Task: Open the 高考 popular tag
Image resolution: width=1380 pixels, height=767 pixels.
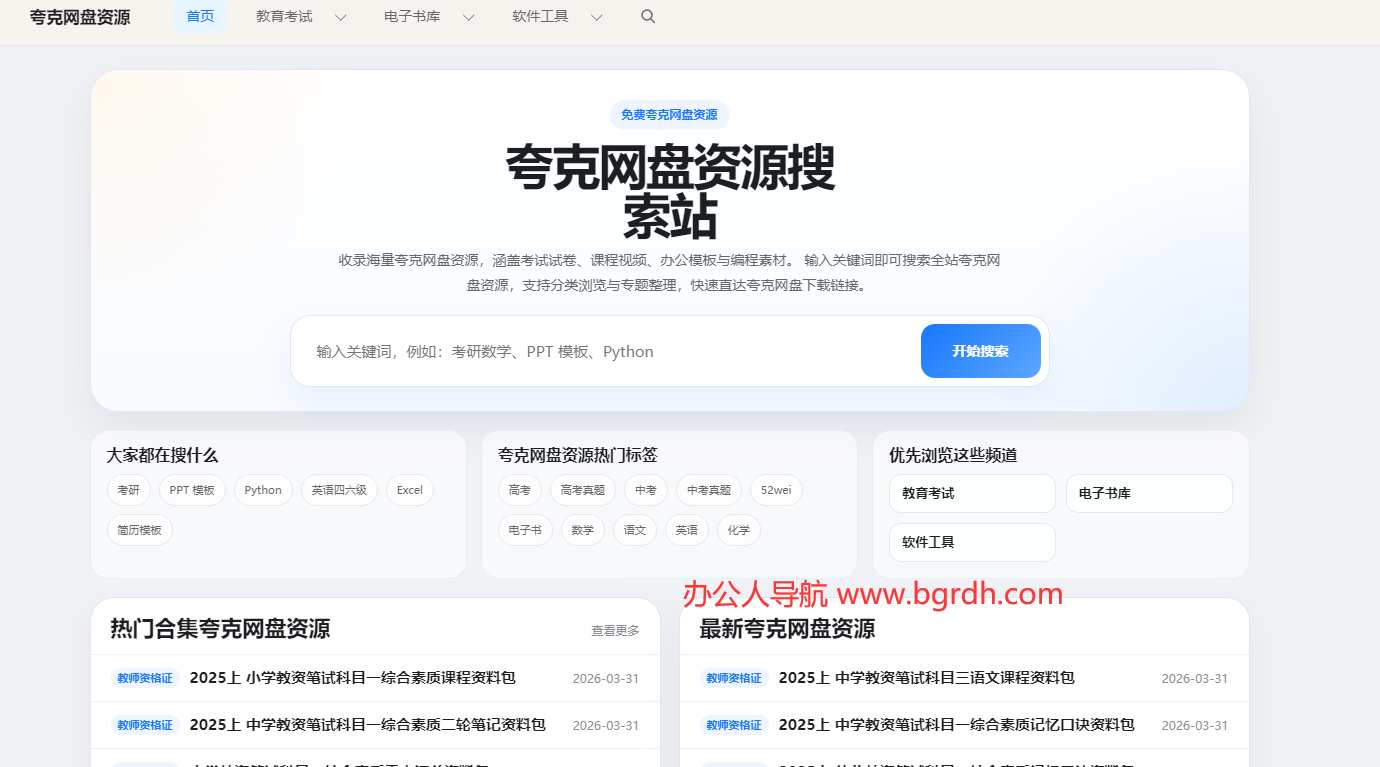Action: click(520, 490)
